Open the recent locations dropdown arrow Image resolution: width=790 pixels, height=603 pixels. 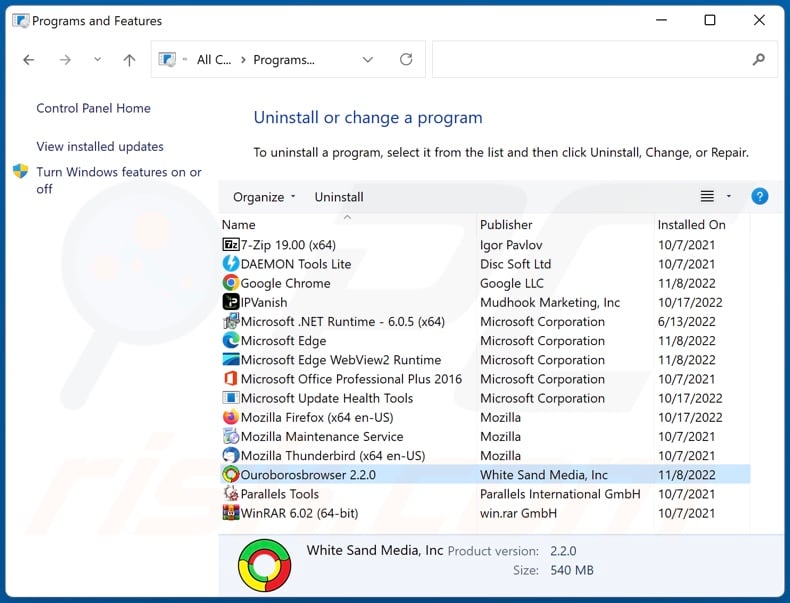click(x=97, y=59)
